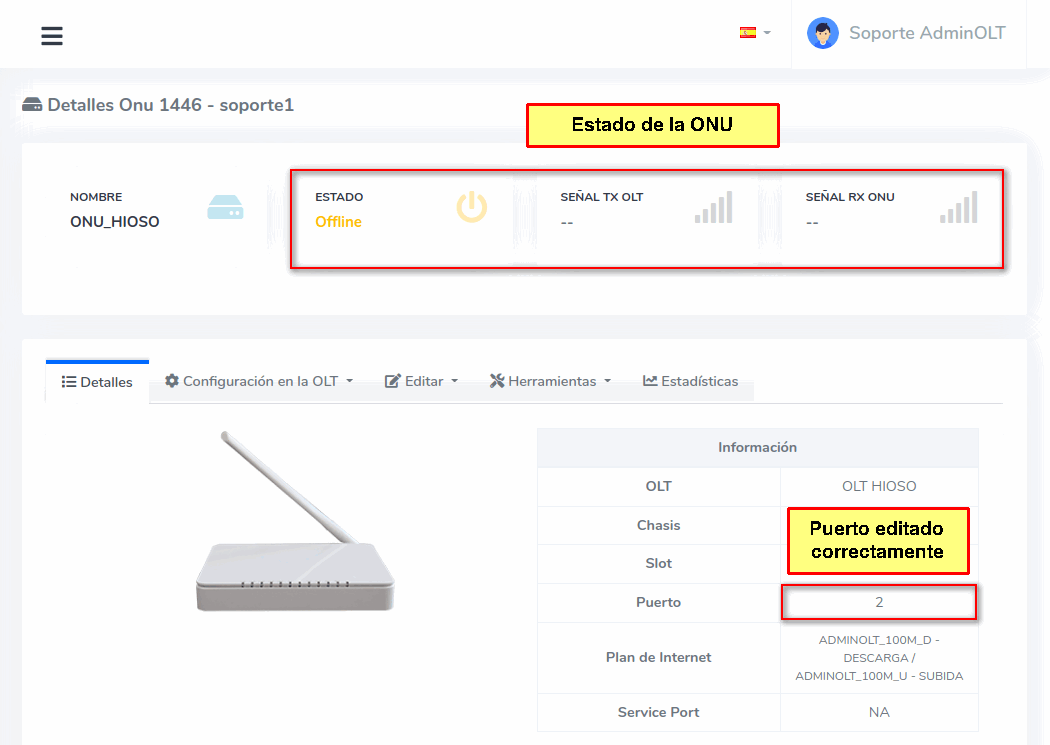
Task: Click the Plan de Internet value cell
Action: (x=878, y=658)
